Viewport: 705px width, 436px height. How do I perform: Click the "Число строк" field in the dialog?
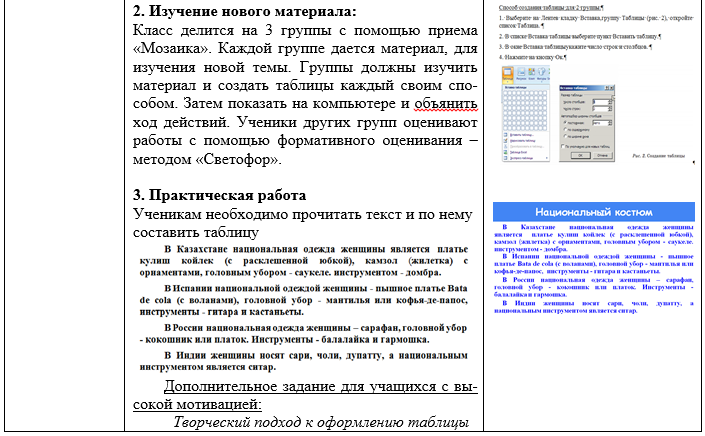(600, 109)
